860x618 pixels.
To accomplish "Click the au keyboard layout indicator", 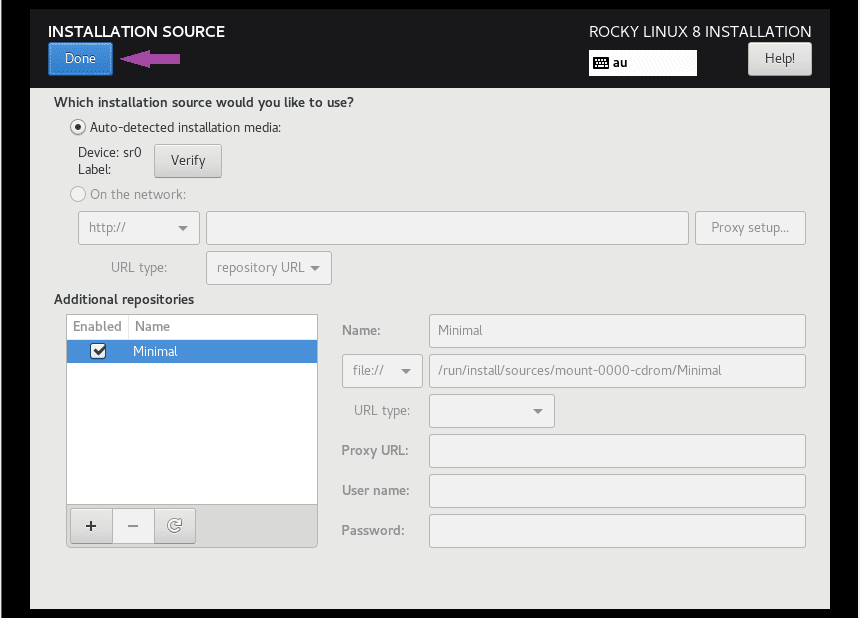I will coord(642,63).
